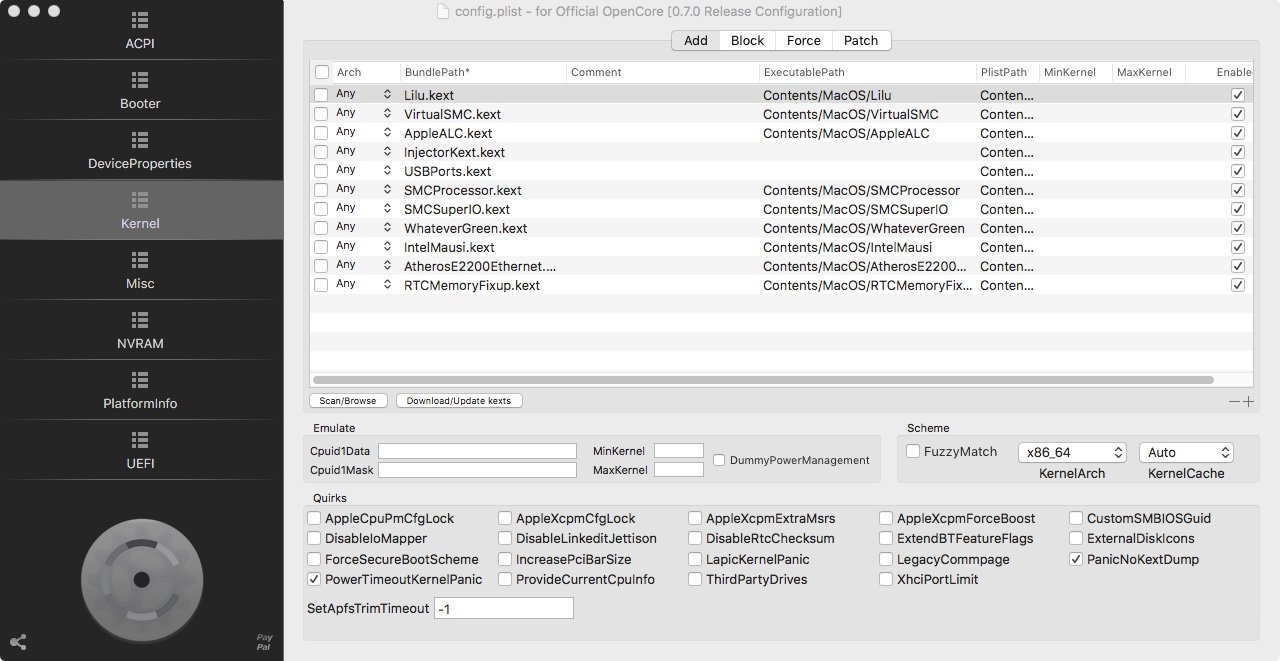
Task: Click the horizontal scrollbar under the kext table
Action: (x=763, y=380)
